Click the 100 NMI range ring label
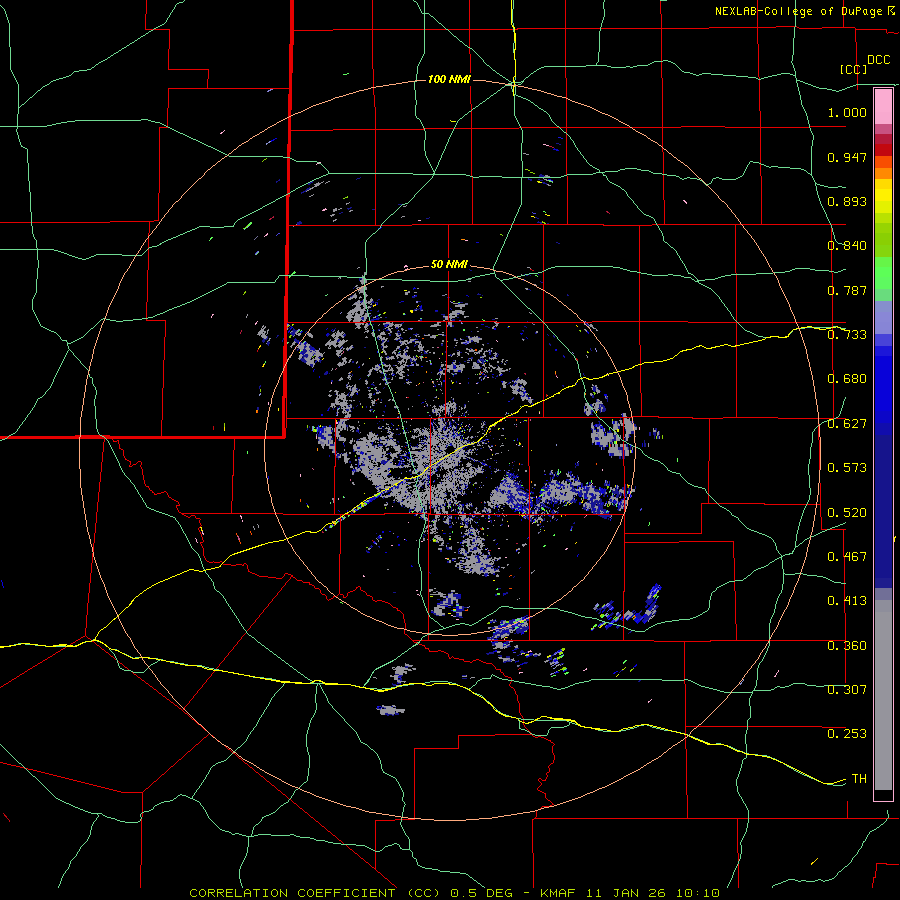The width and height of the screenshot is (900, 900). [x=449, y=79]
